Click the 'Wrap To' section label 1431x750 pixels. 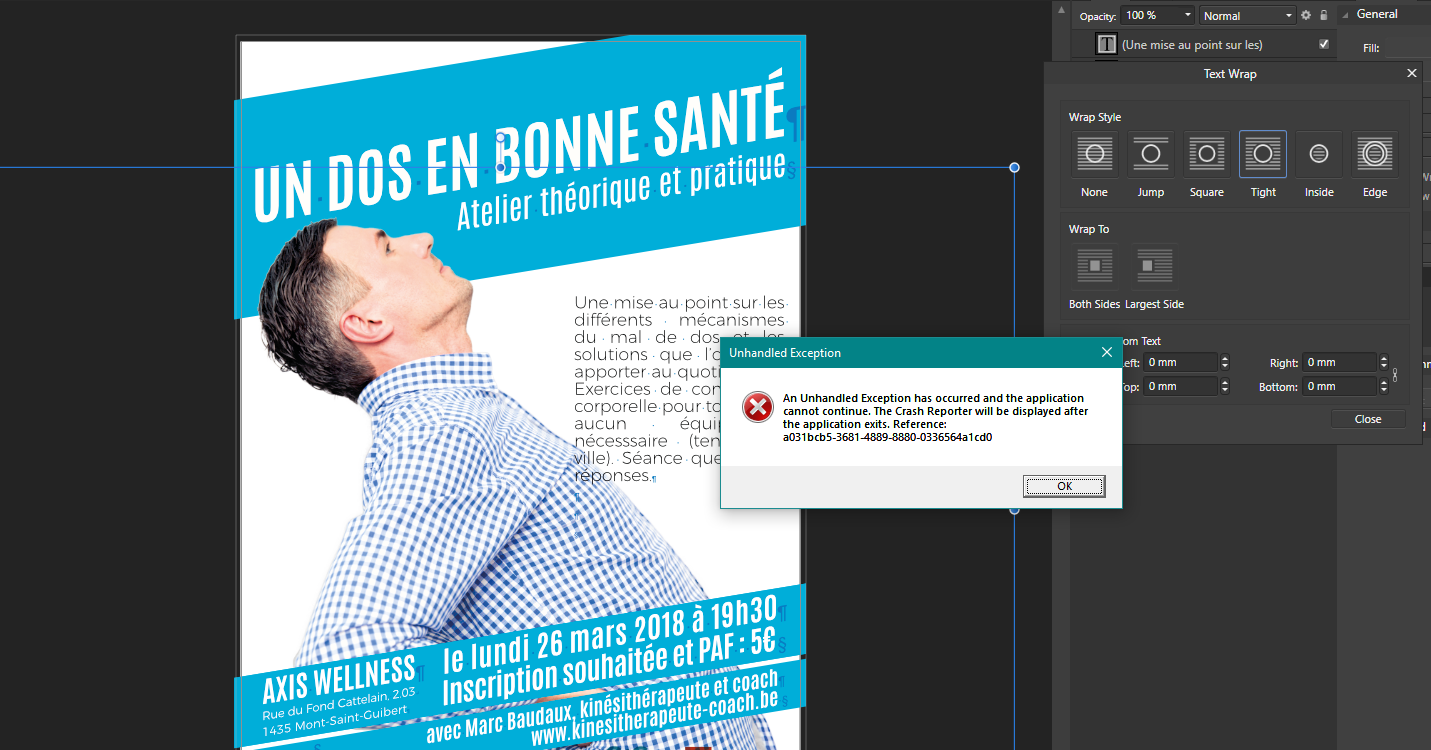(x=1089, y=229)
